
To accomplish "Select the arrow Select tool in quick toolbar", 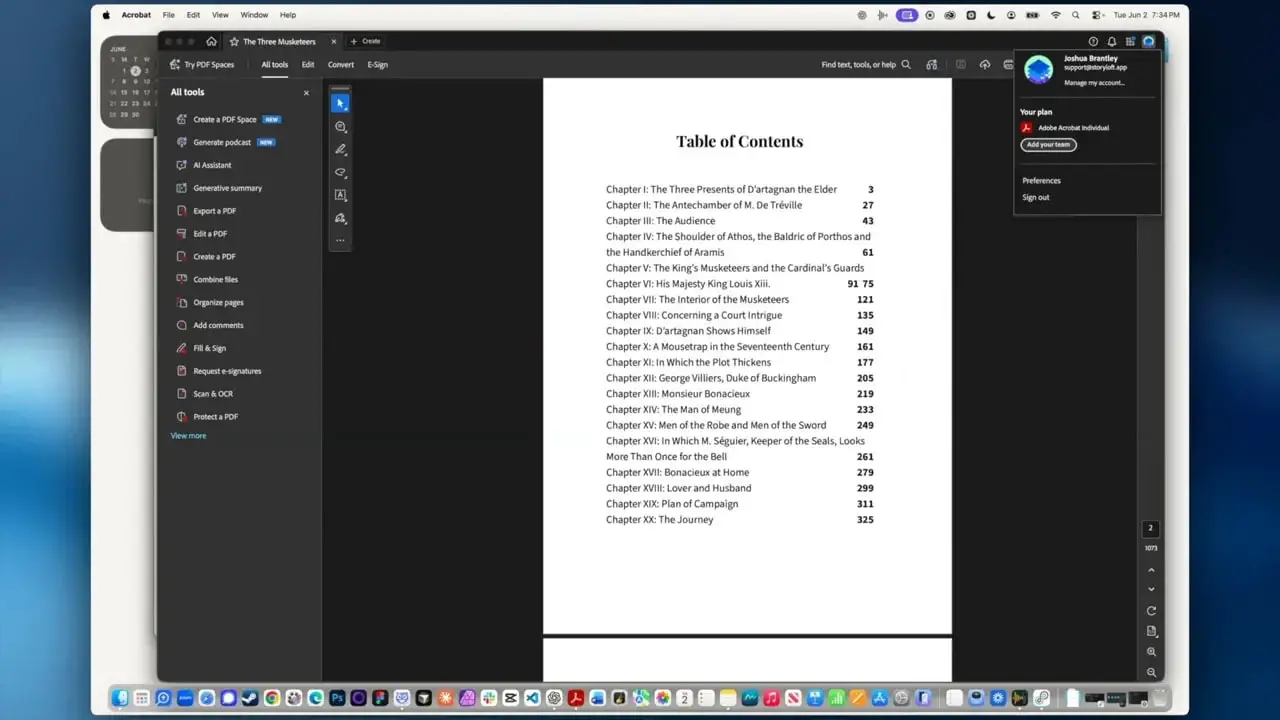I will click(340, 103).
